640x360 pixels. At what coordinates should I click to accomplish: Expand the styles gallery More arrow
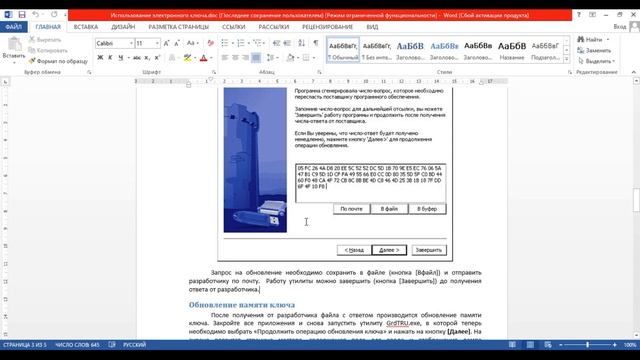567,59
